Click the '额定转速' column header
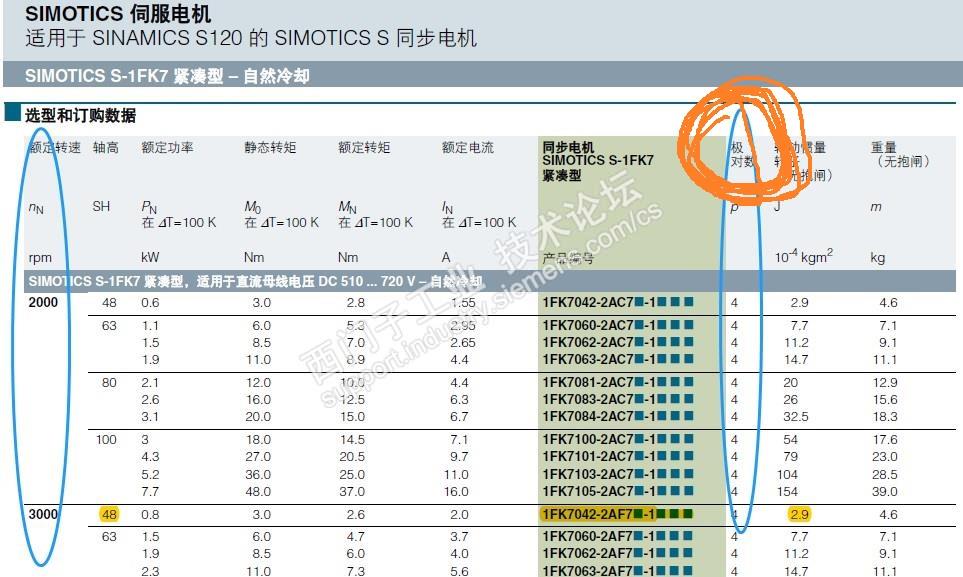 coord(55,147)
